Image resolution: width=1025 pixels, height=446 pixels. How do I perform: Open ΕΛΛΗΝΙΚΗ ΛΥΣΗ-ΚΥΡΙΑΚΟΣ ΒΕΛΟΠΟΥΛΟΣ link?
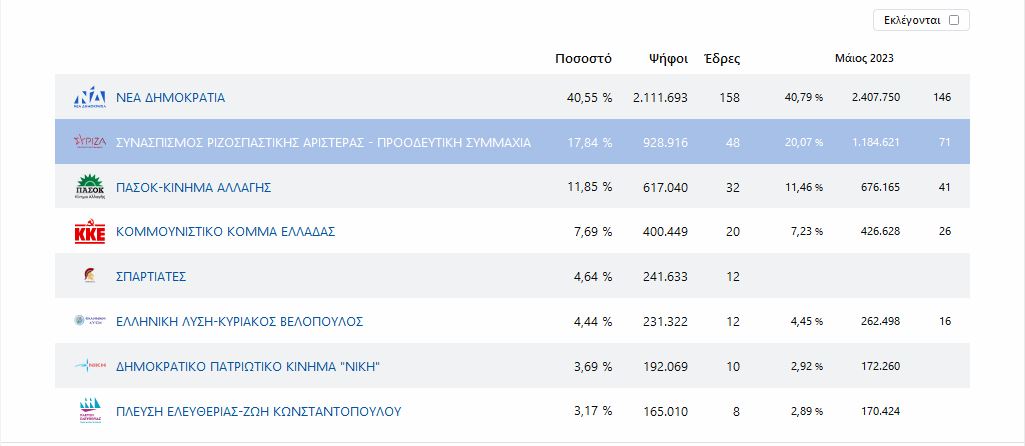(240, 322)
